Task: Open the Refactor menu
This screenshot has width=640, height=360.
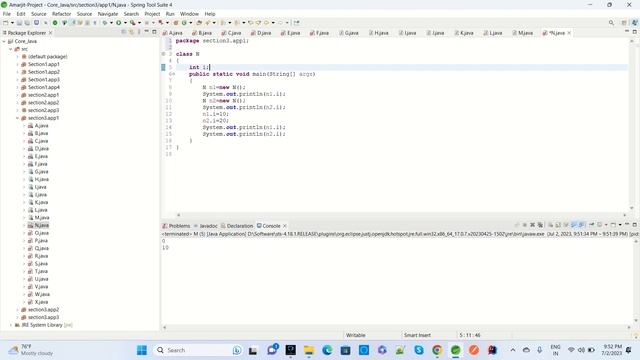Action: [x=61, y=14]
